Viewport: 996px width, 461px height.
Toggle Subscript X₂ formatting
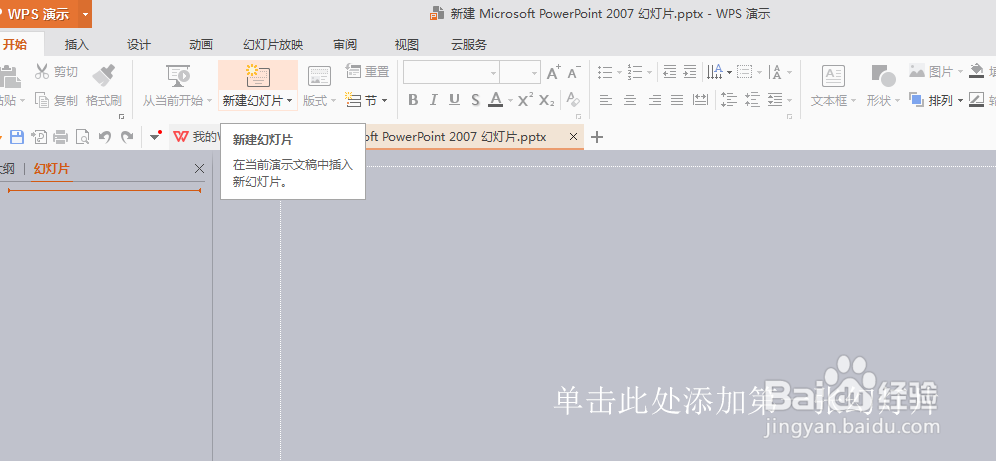tap(547, 100)
